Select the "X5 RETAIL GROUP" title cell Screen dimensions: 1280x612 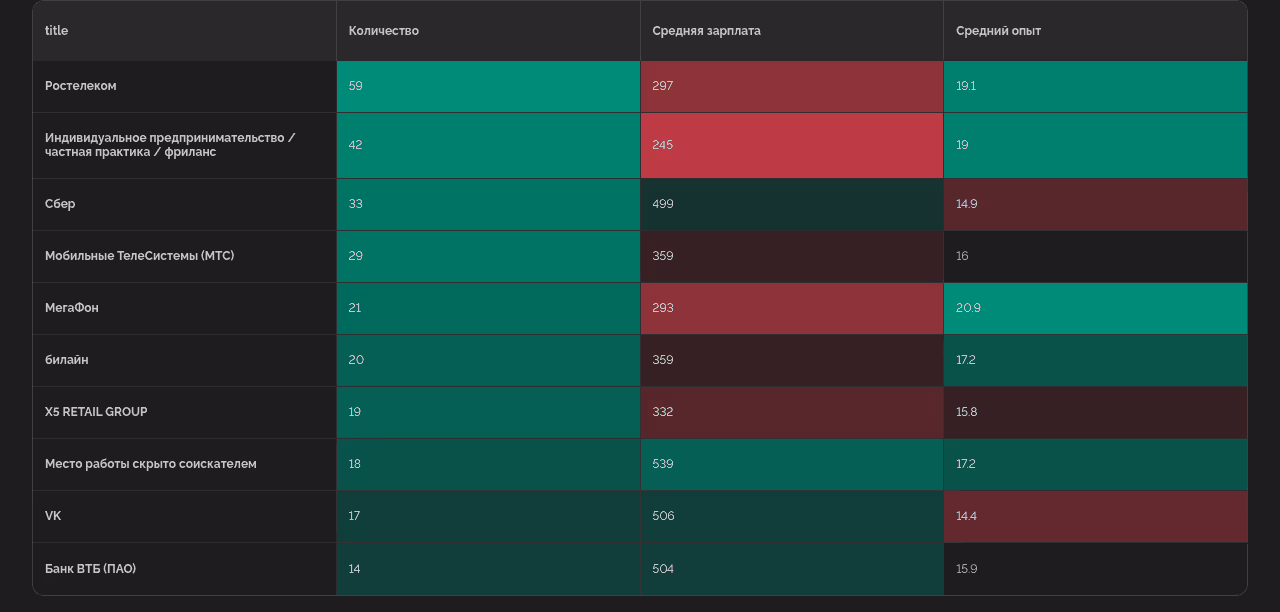tap(96, 412)
